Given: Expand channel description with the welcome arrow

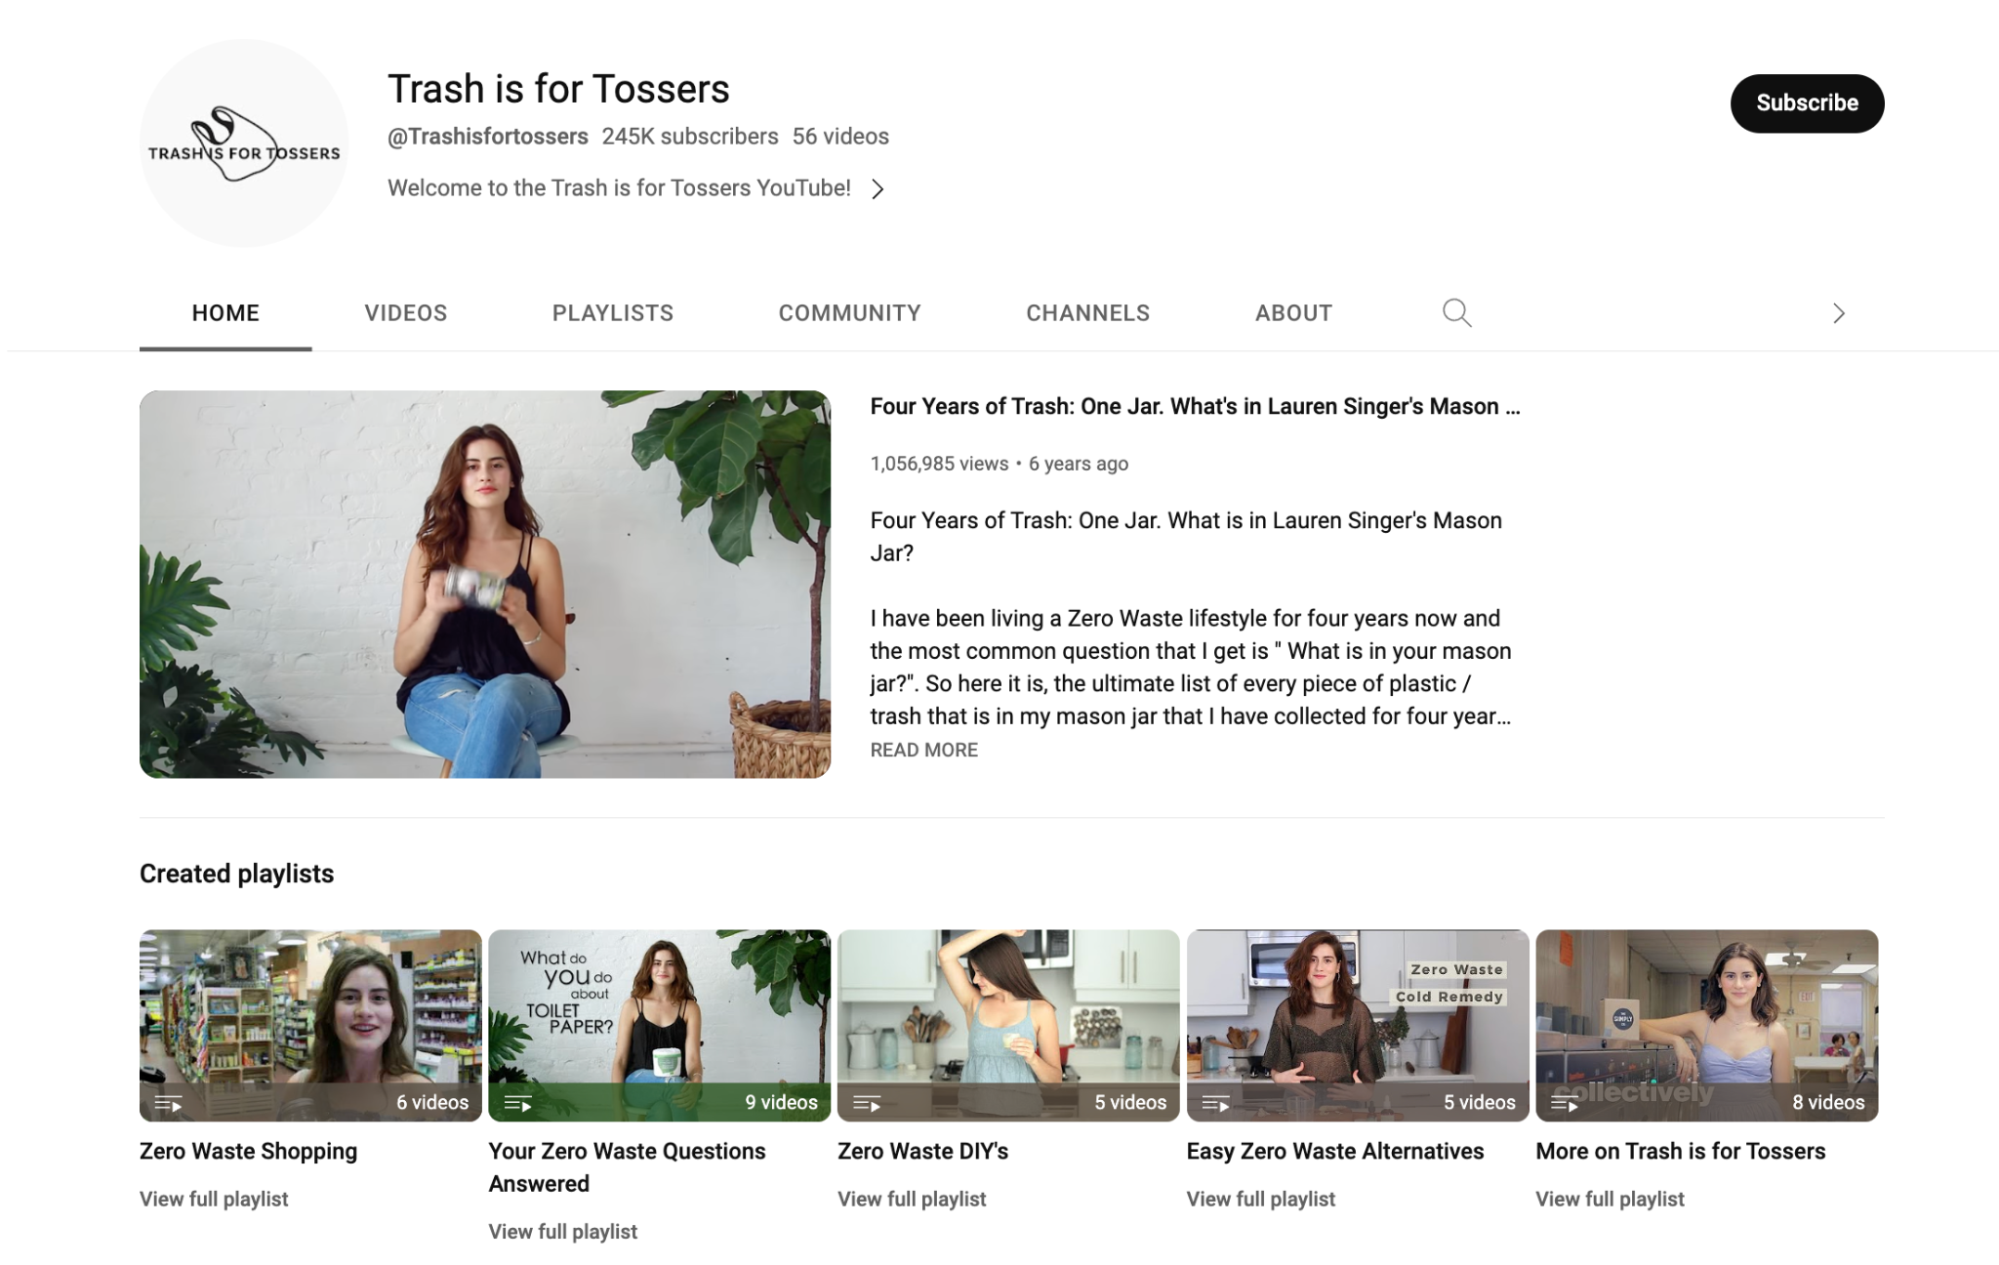Looking at the screenshot, I should (877, 189).
